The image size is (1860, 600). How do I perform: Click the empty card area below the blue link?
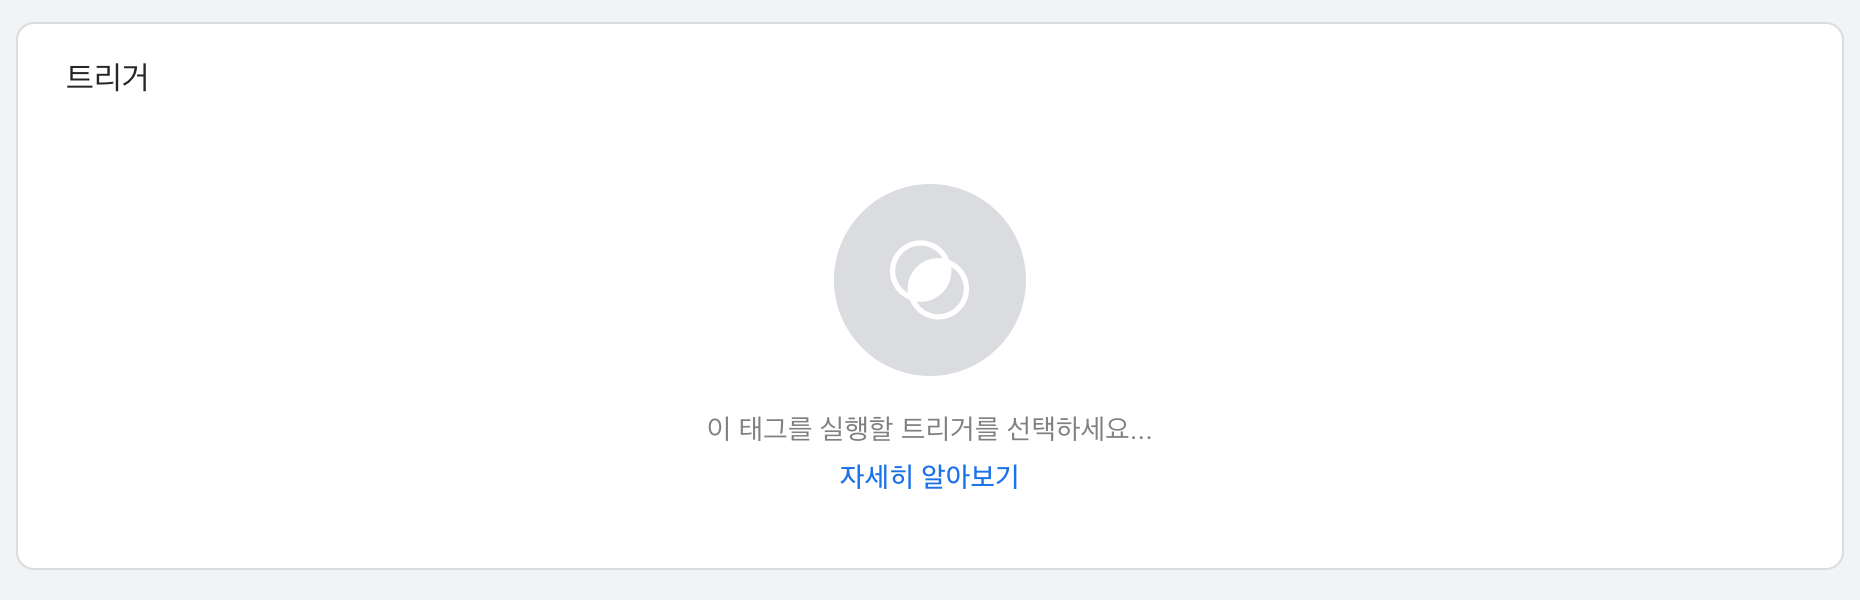[930, 530]
